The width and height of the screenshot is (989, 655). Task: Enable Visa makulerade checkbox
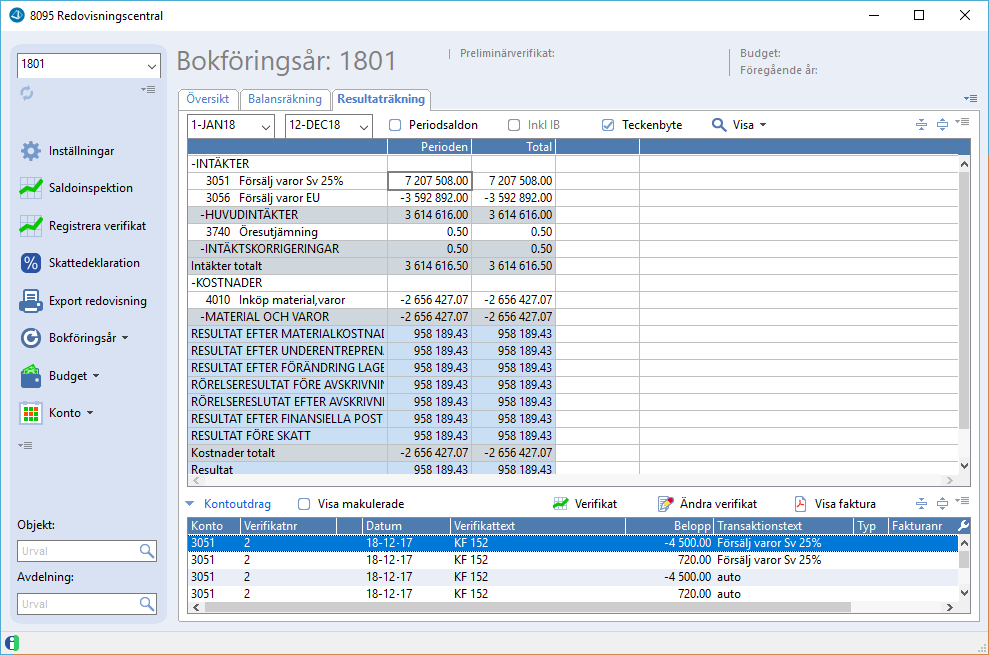click(304, 504)
